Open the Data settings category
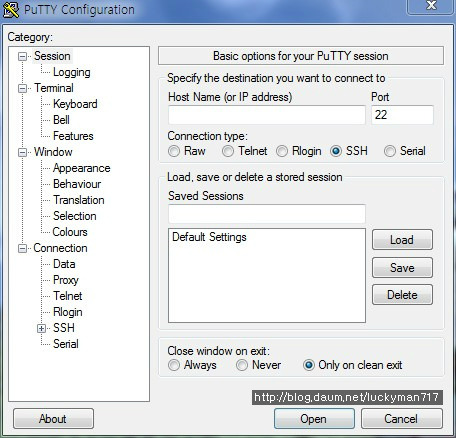This screenshot has width=456, height=438. click(x=64, y=264)
